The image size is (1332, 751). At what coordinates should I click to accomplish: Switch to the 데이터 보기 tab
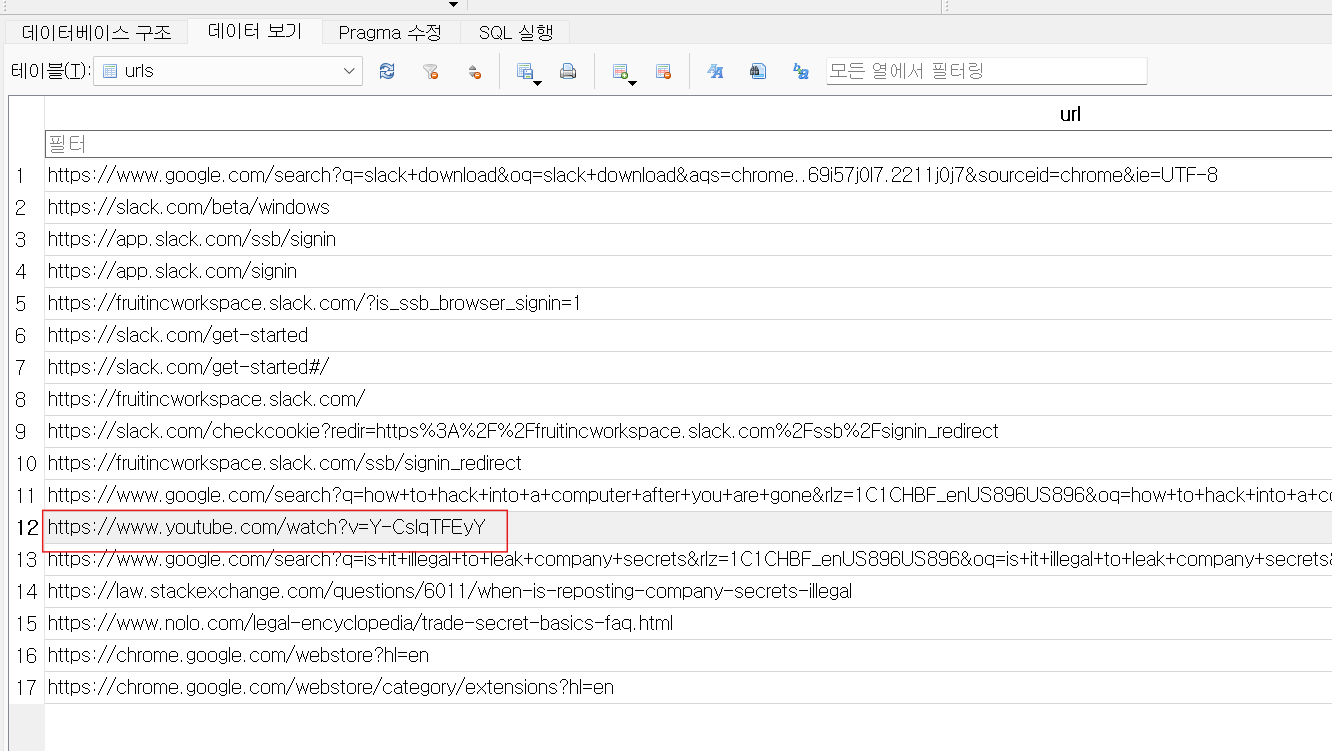pyautogui.click(x=255, y=31)
